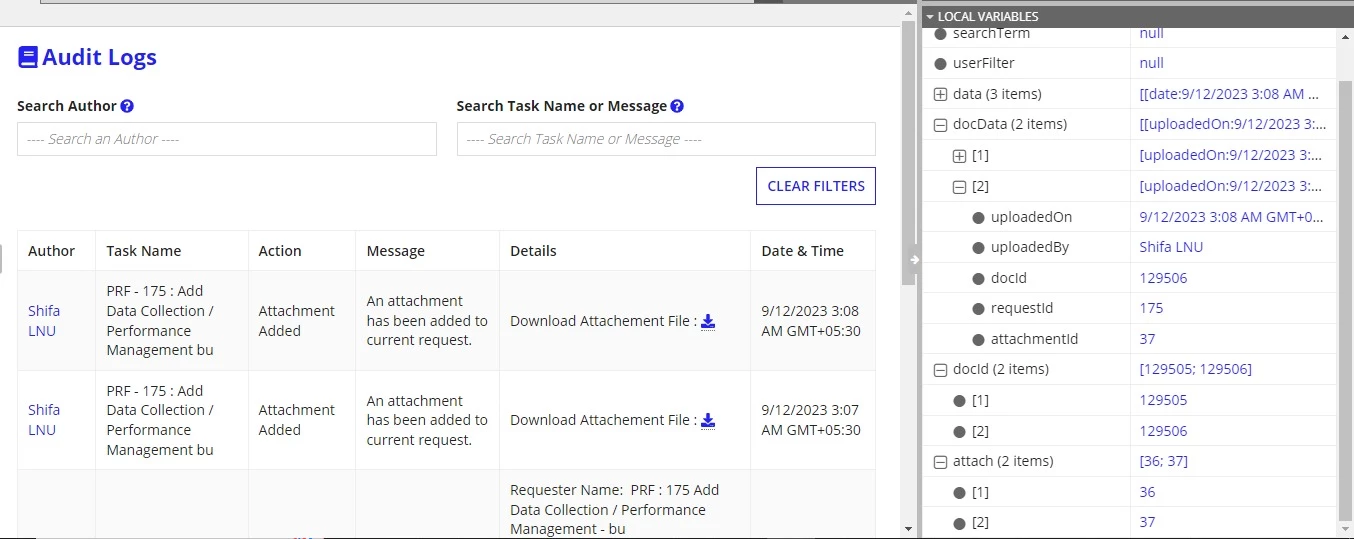Click the docId [1] value 129505
The width and height of the screenshot is (1354, 539).
(1163, 400)
